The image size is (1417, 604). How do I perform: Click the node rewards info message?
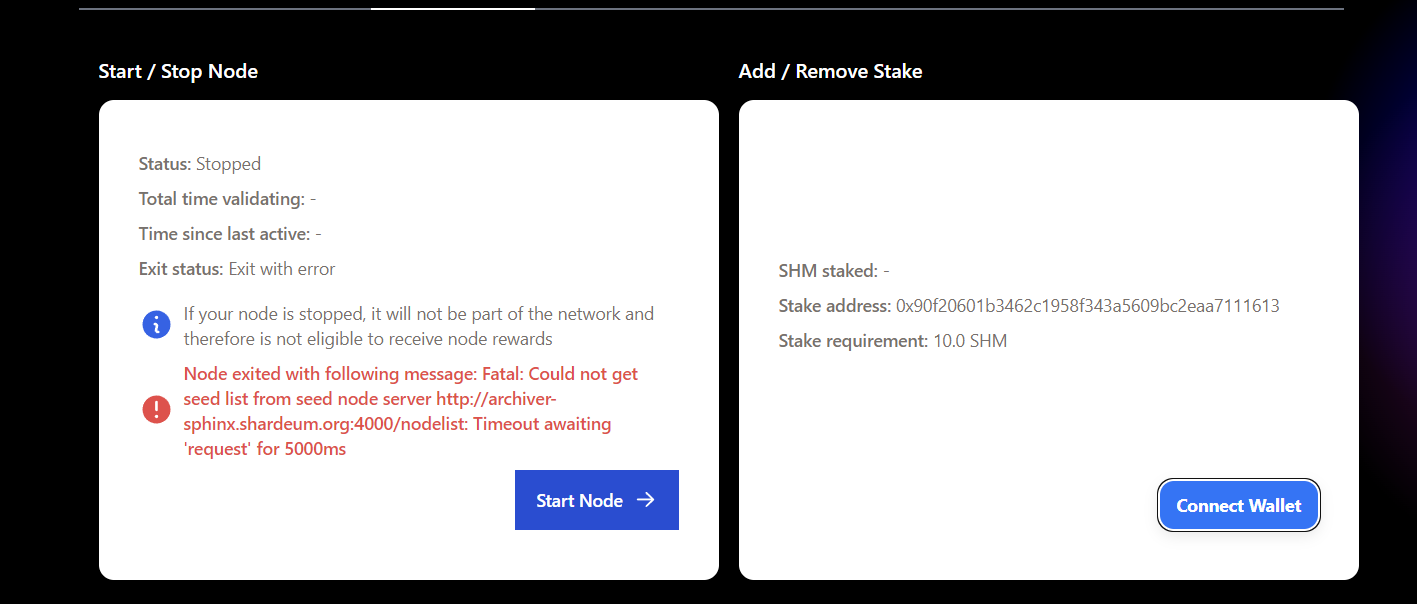click(418, 323)
